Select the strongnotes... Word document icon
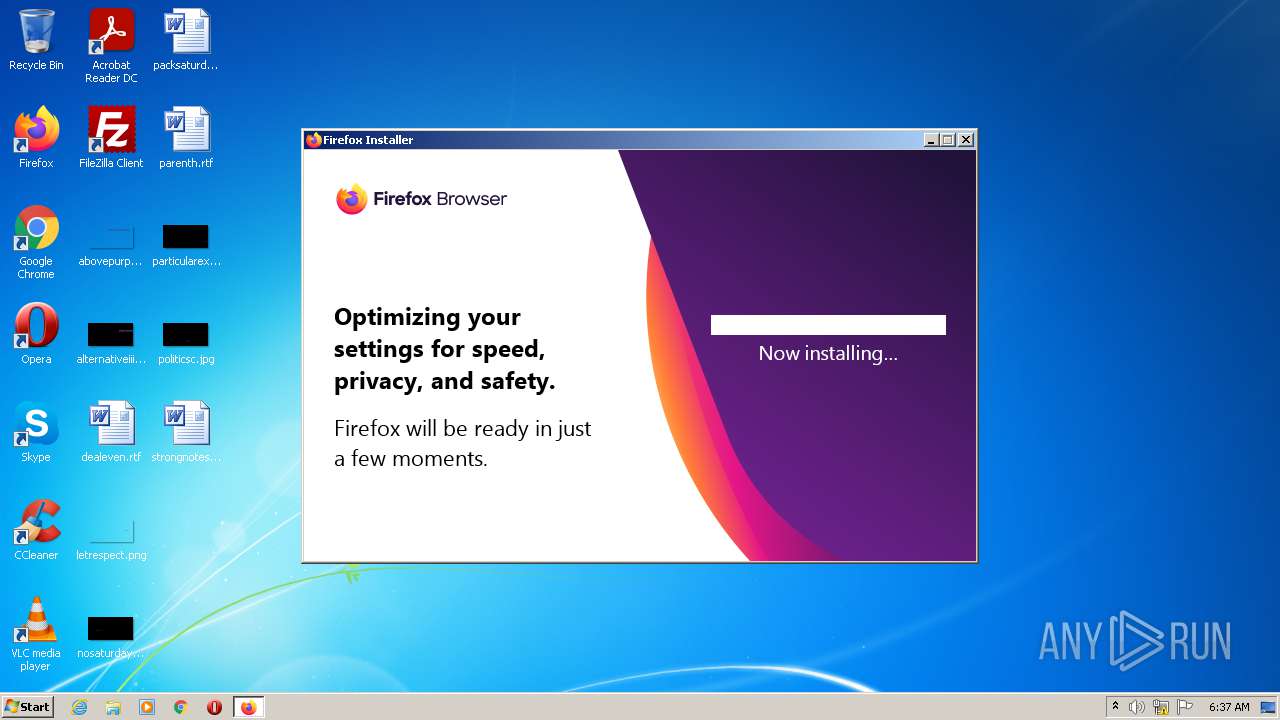 (186, 432)
